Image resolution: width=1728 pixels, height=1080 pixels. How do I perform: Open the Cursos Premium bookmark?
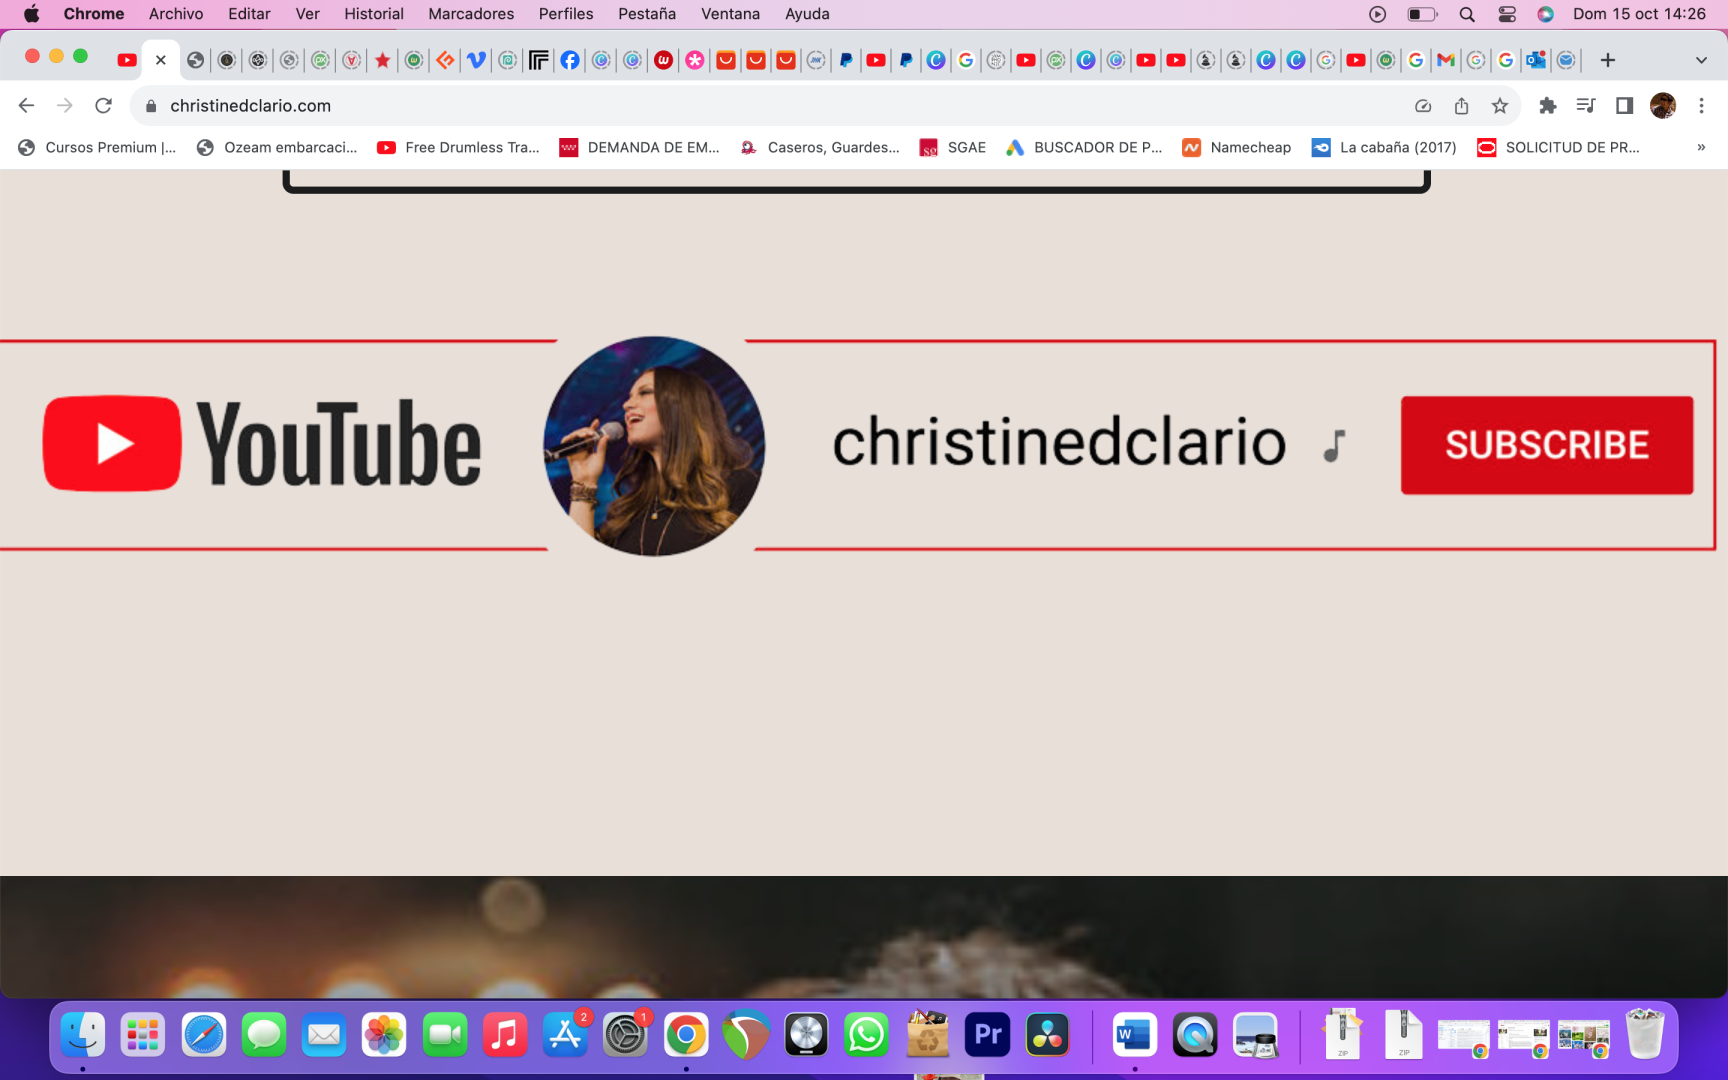coord(97,147)
